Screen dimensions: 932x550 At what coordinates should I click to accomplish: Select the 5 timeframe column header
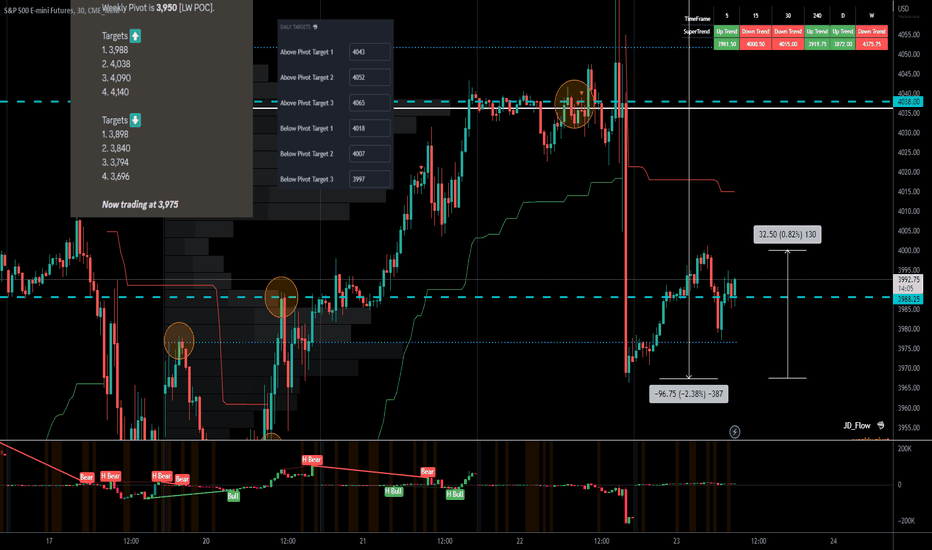(x=726, y=16)
